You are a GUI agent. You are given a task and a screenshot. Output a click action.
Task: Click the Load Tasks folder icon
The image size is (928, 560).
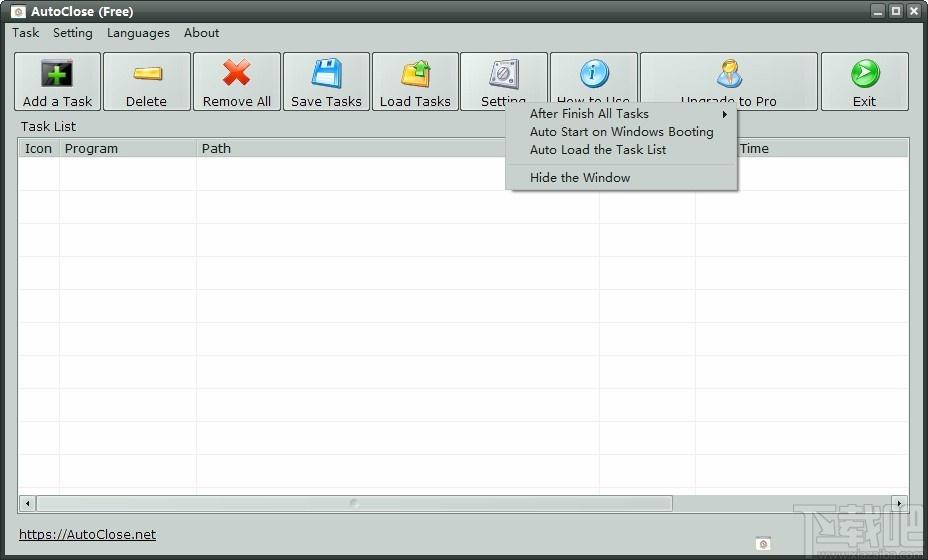[x=415, y=74]
